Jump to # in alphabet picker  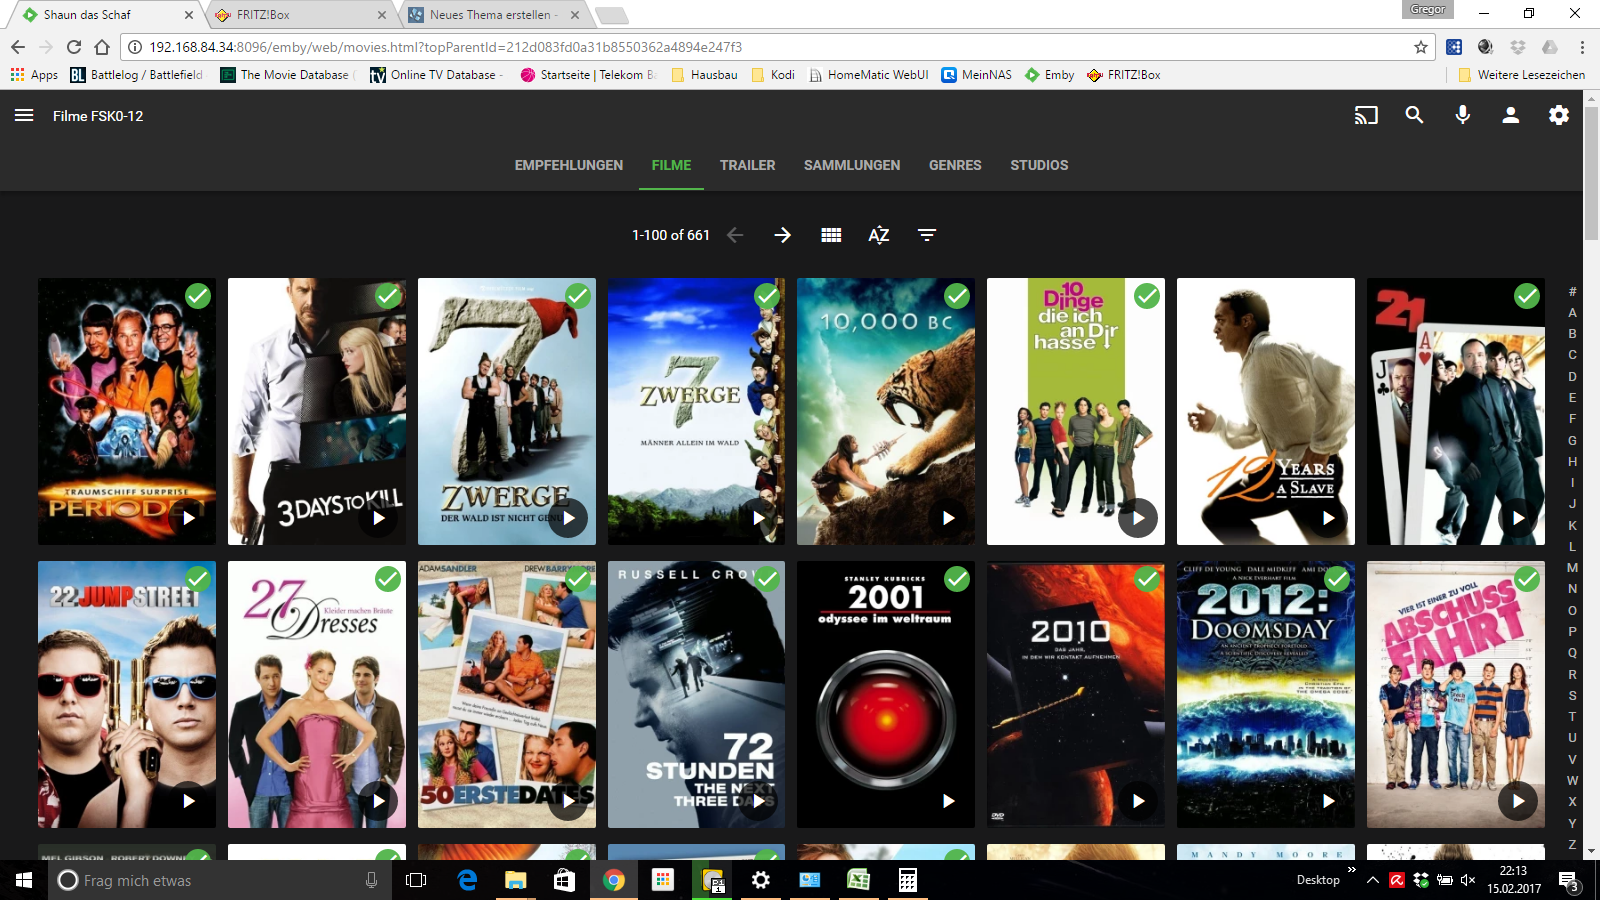[x=1572, y=292]
